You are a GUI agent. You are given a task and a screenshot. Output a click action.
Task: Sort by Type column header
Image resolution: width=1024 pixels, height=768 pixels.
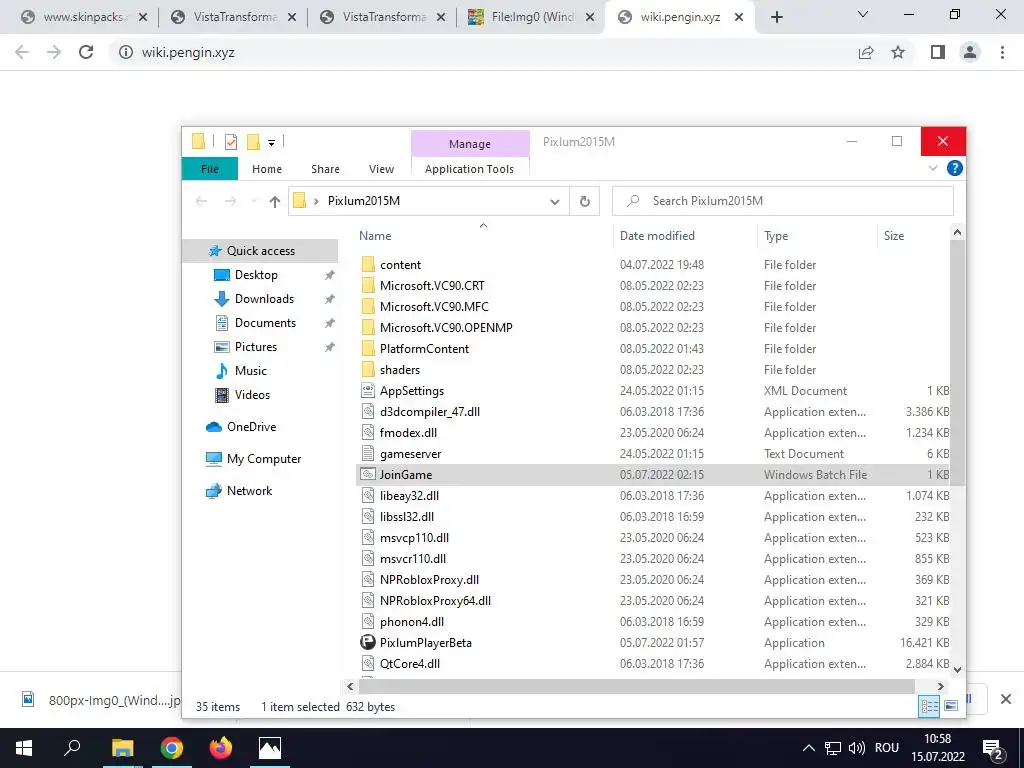click(x=776, y=236)
